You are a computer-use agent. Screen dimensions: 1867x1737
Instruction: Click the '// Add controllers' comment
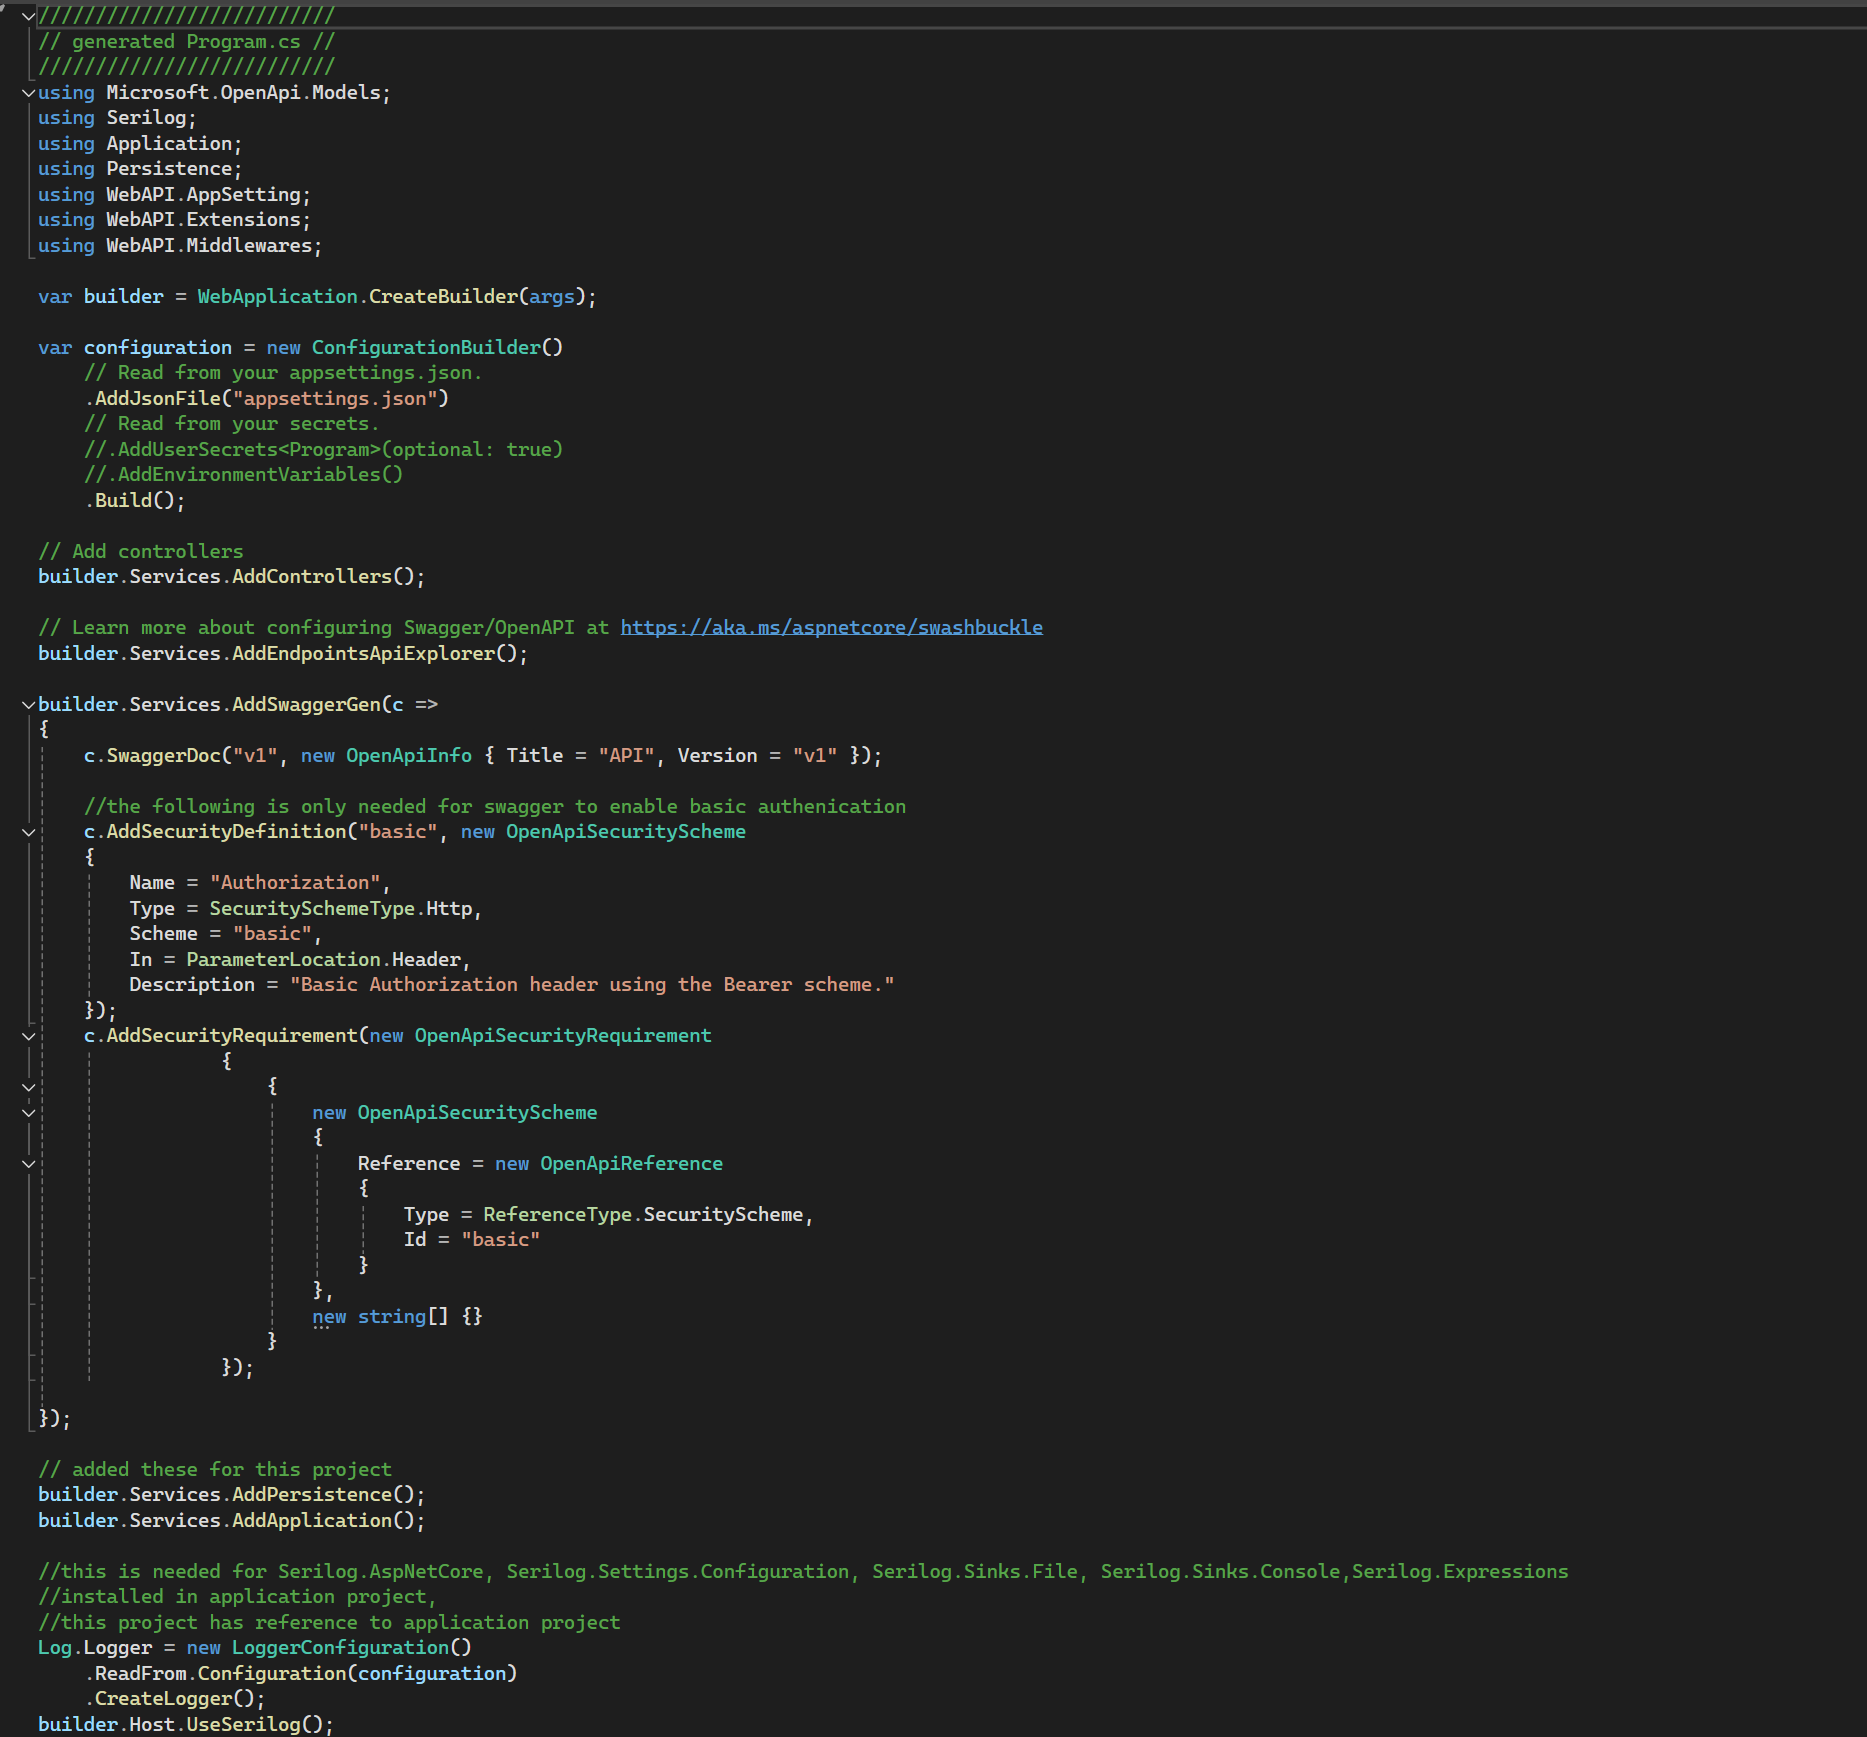pyautogui.click(x=141, y=551)
